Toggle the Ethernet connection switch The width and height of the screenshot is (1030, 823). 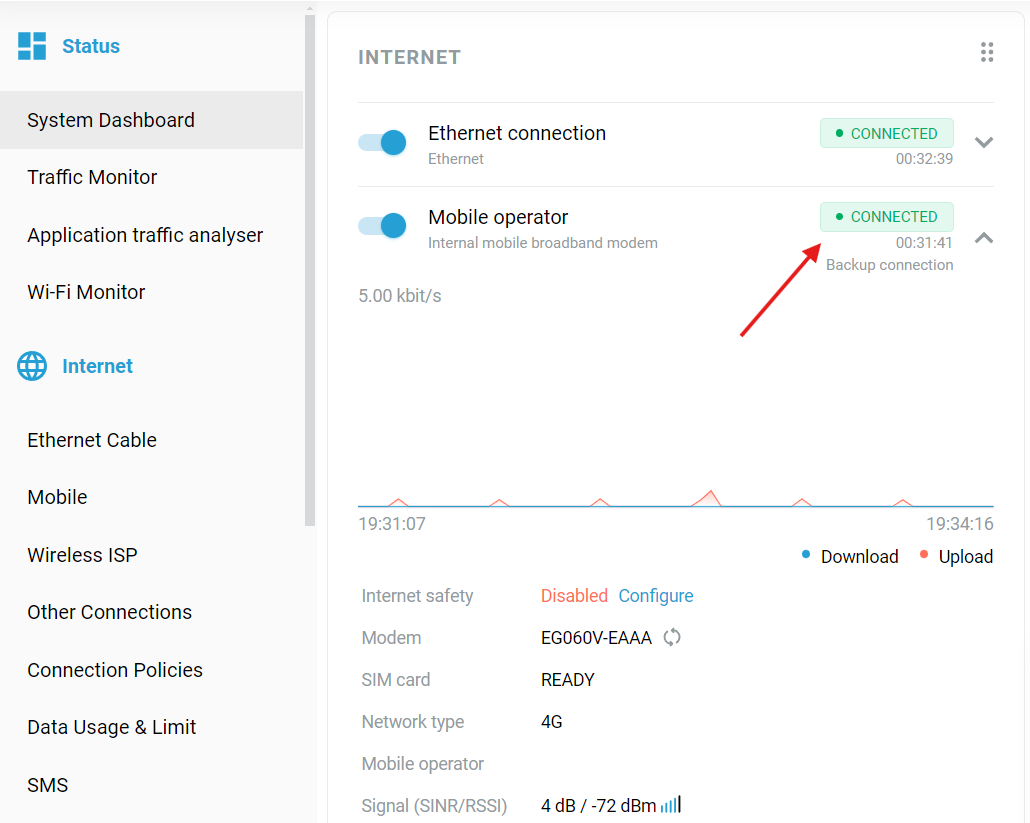382,143
